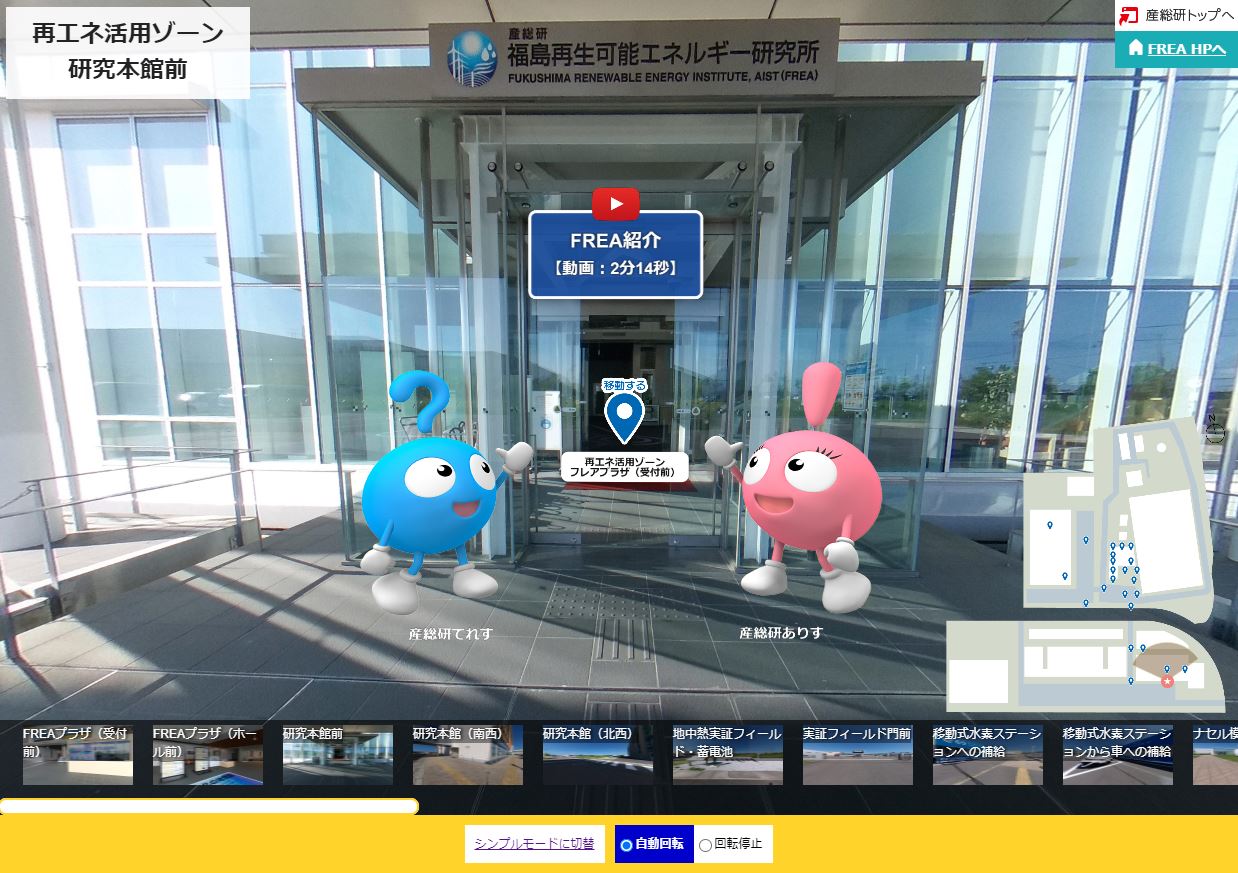Click the 産総研ありす name label
The image size is (1238, 873).
point(781,633)
